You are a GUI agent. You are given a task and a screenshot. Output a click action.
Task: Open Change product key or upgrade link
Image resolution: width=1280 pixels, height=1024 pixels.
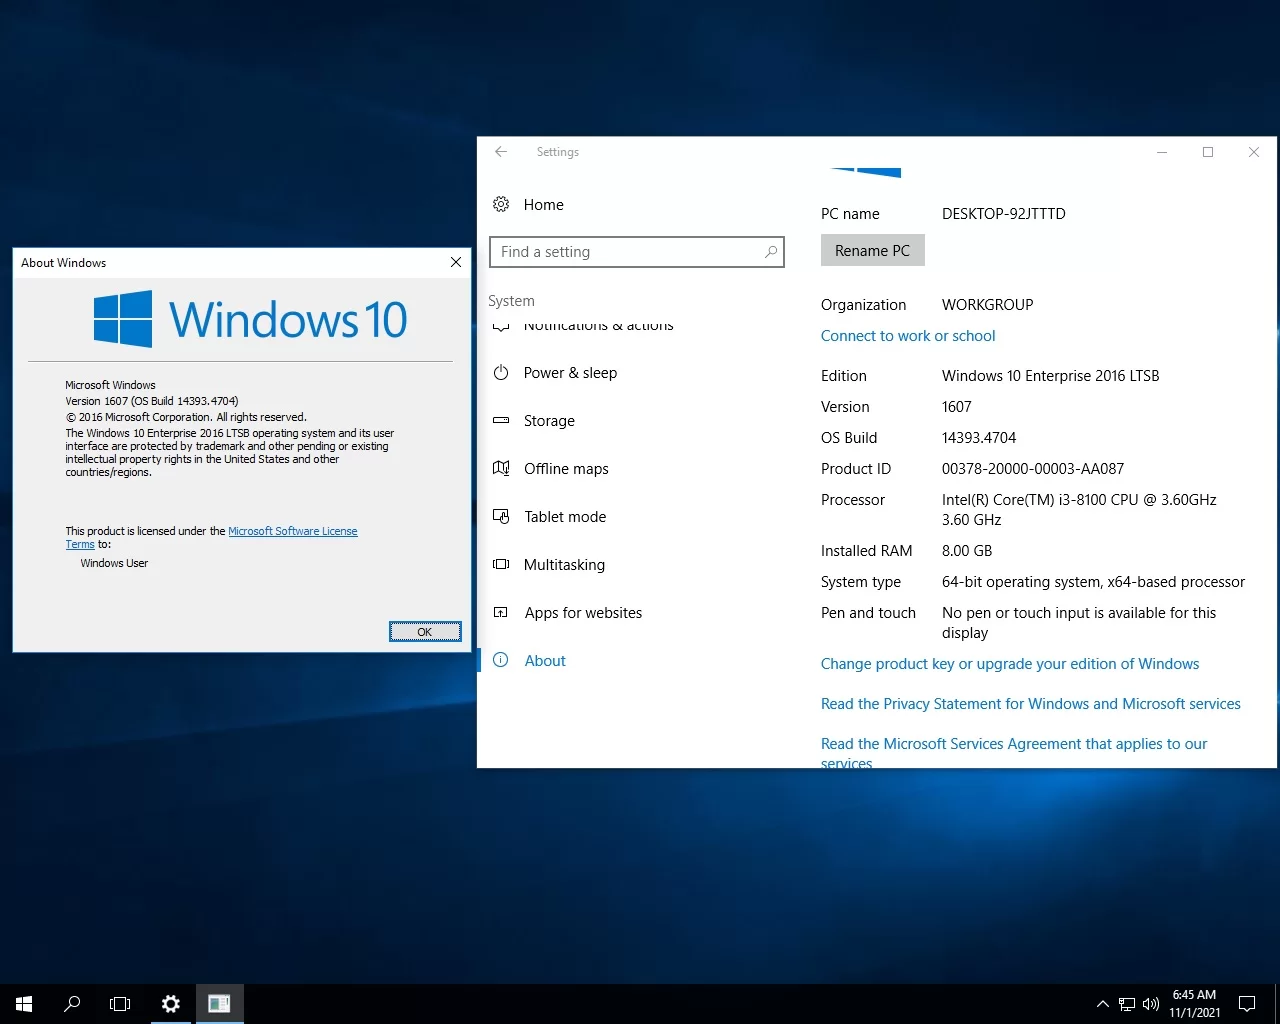coord(1009,664)
